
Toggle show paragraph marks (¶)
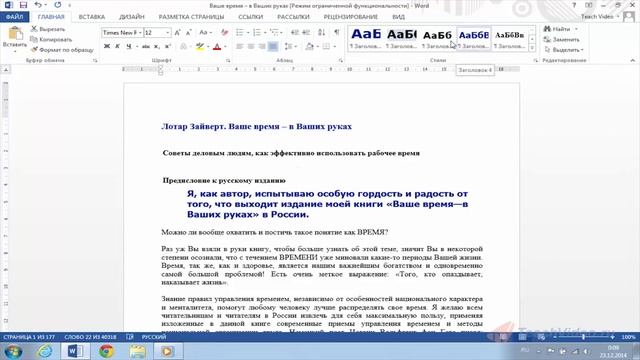coord(337,33)
